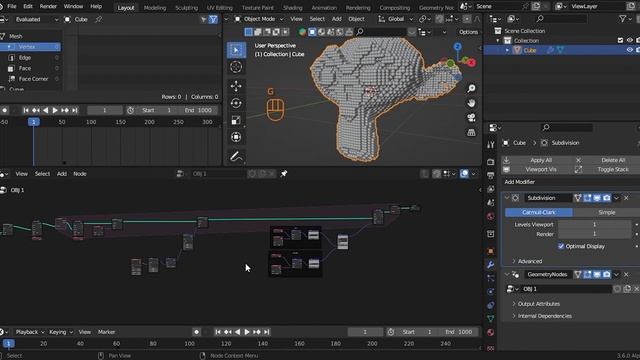Open the Render menu
The height and width of the screenshot is (360, 640).
pyautogui.click(x=48, y=7)
